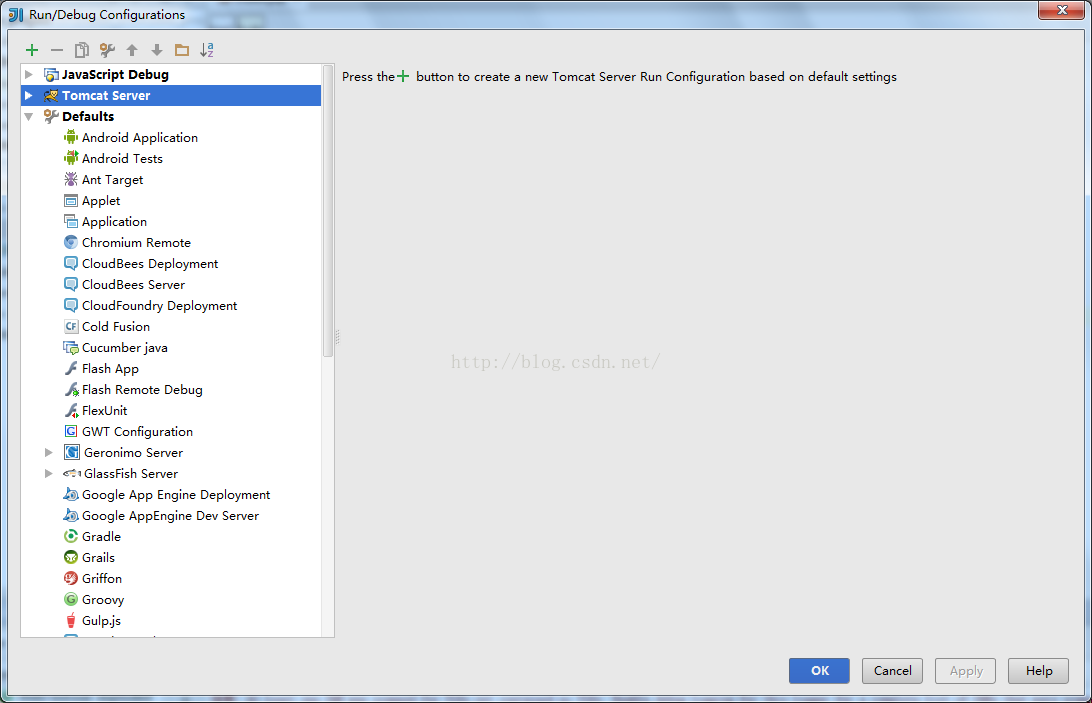Close the Run/Debug Configurations dialog
The width and height of the screenshot is (1092, 703).
[x=1061, y=10]
